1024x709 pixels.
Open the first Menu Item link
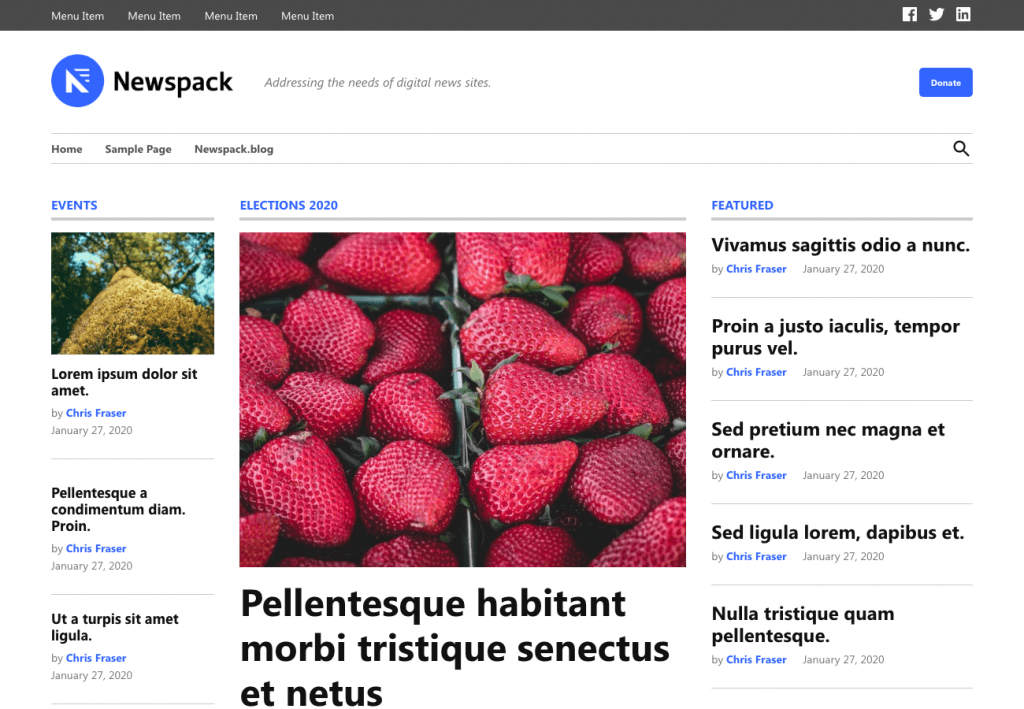coord(77,15)
